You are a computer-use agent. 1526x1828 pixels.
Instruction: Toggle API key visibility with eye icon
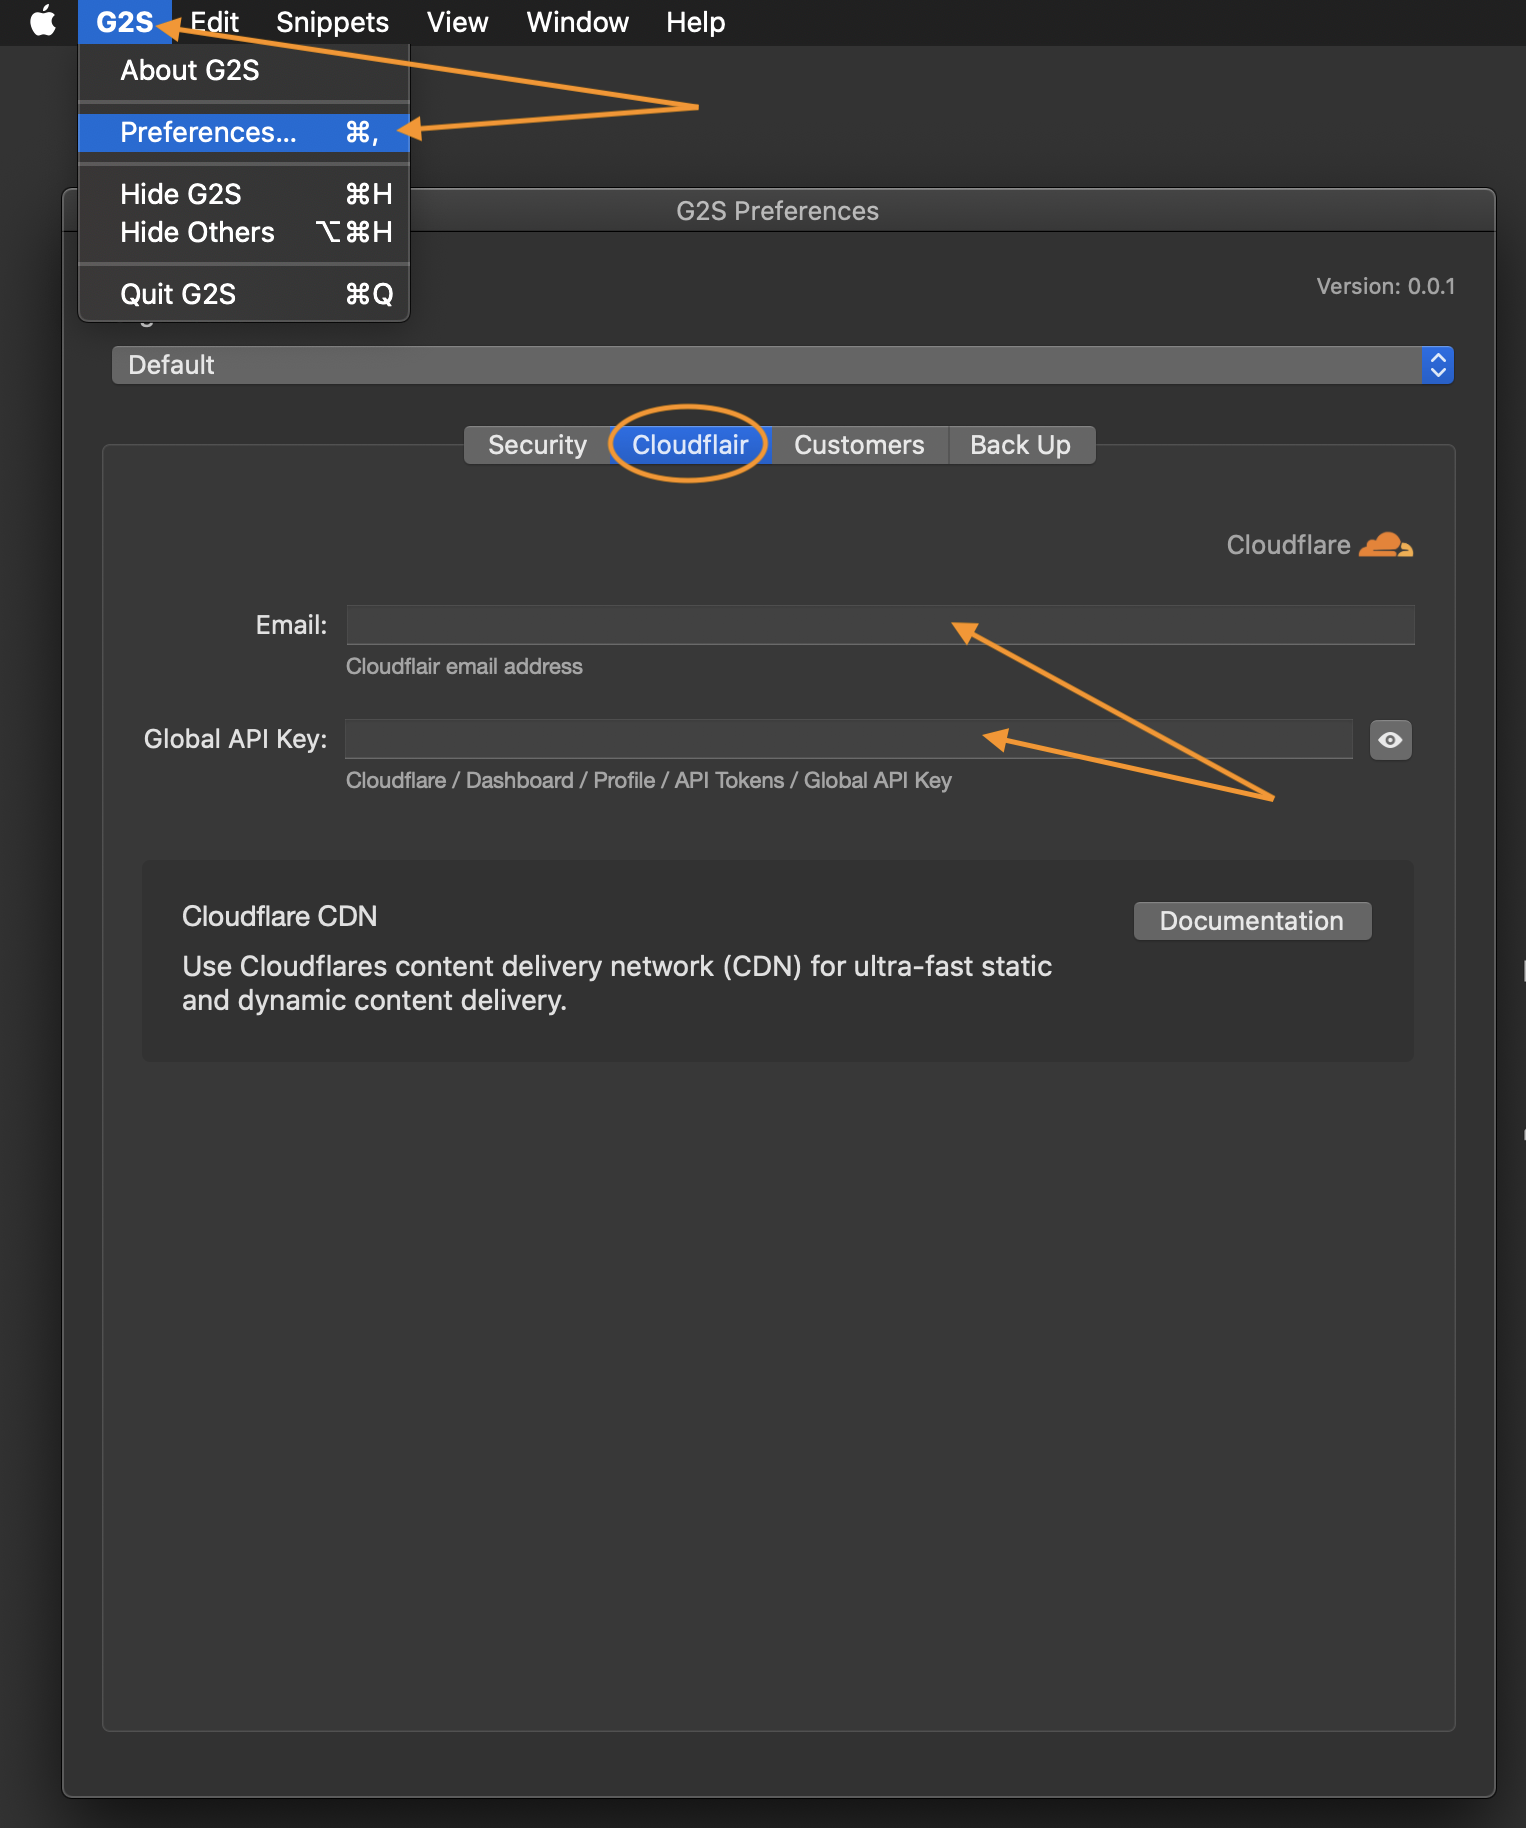point(1390,740)
